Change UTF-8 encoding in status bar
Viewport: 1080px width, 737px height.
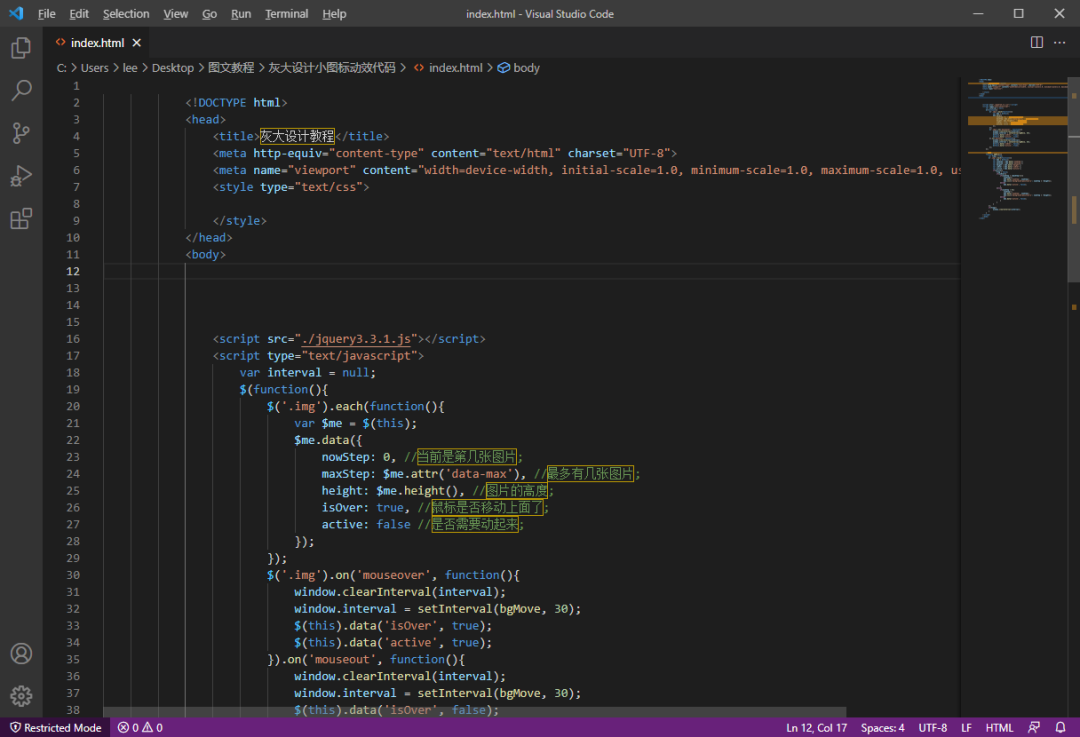932,728
